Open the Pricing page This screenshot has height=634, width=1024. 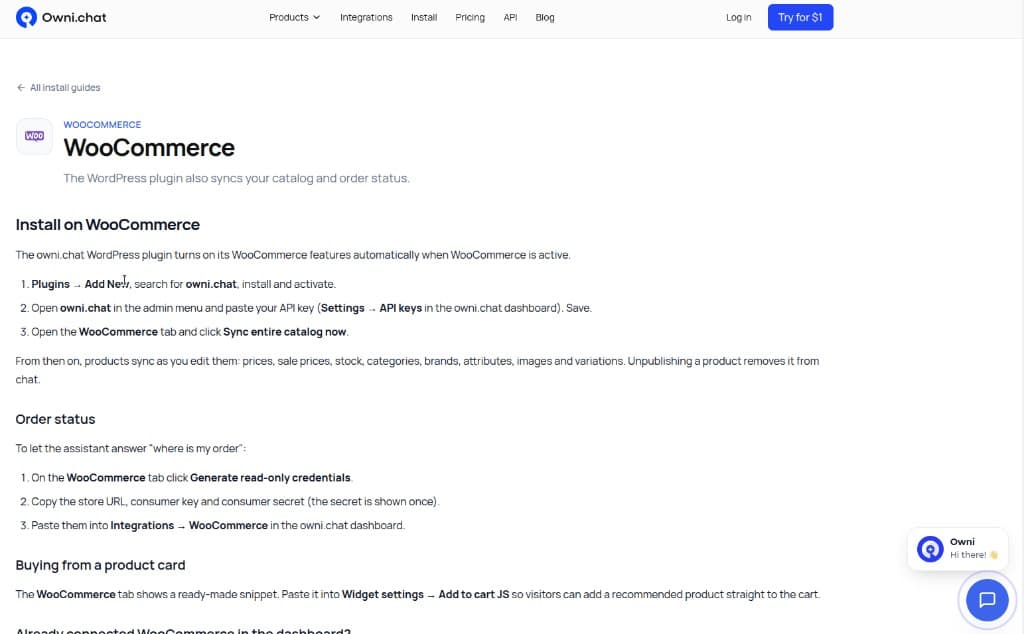click(470, 18)
